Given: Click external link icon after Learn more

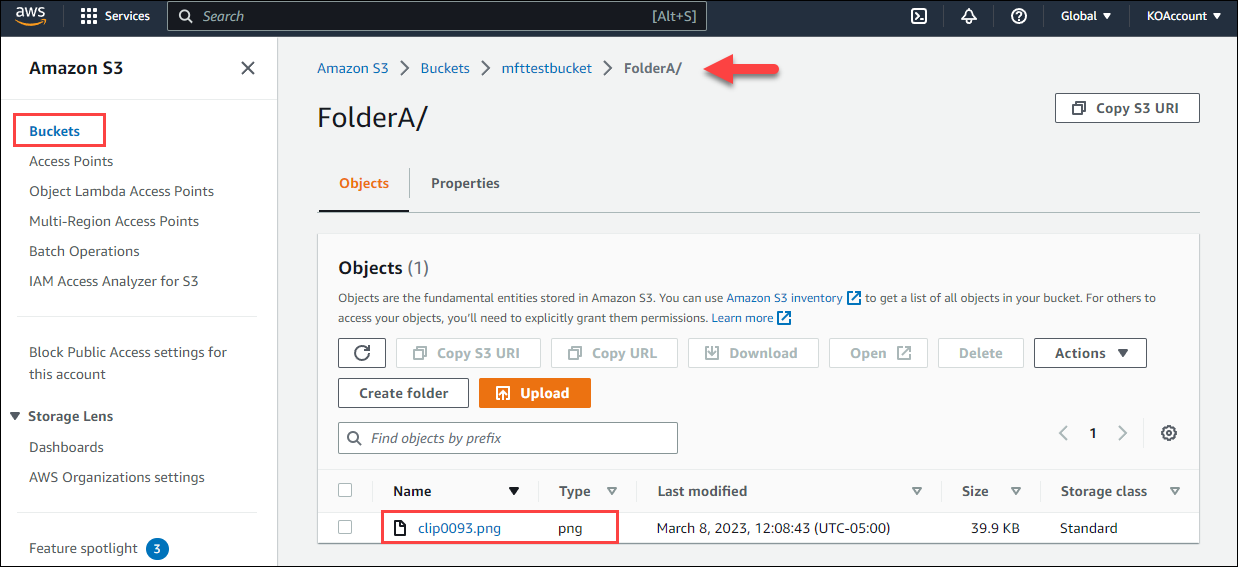Looking at the screenshot, I should (x=784, y=318).
